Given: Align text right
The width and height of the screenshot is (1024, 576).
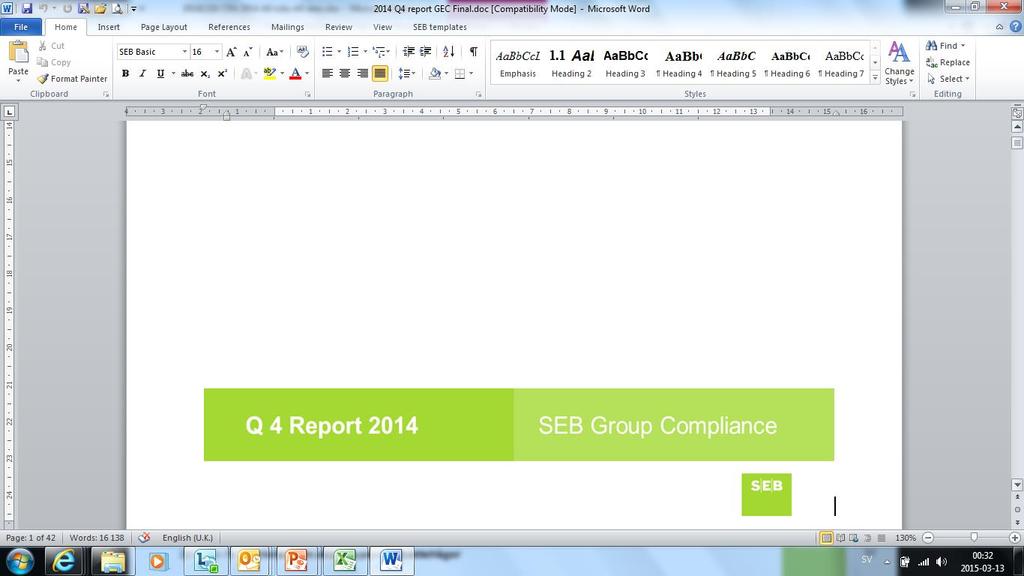Looking at the screenshot, I should coord(362,74).
